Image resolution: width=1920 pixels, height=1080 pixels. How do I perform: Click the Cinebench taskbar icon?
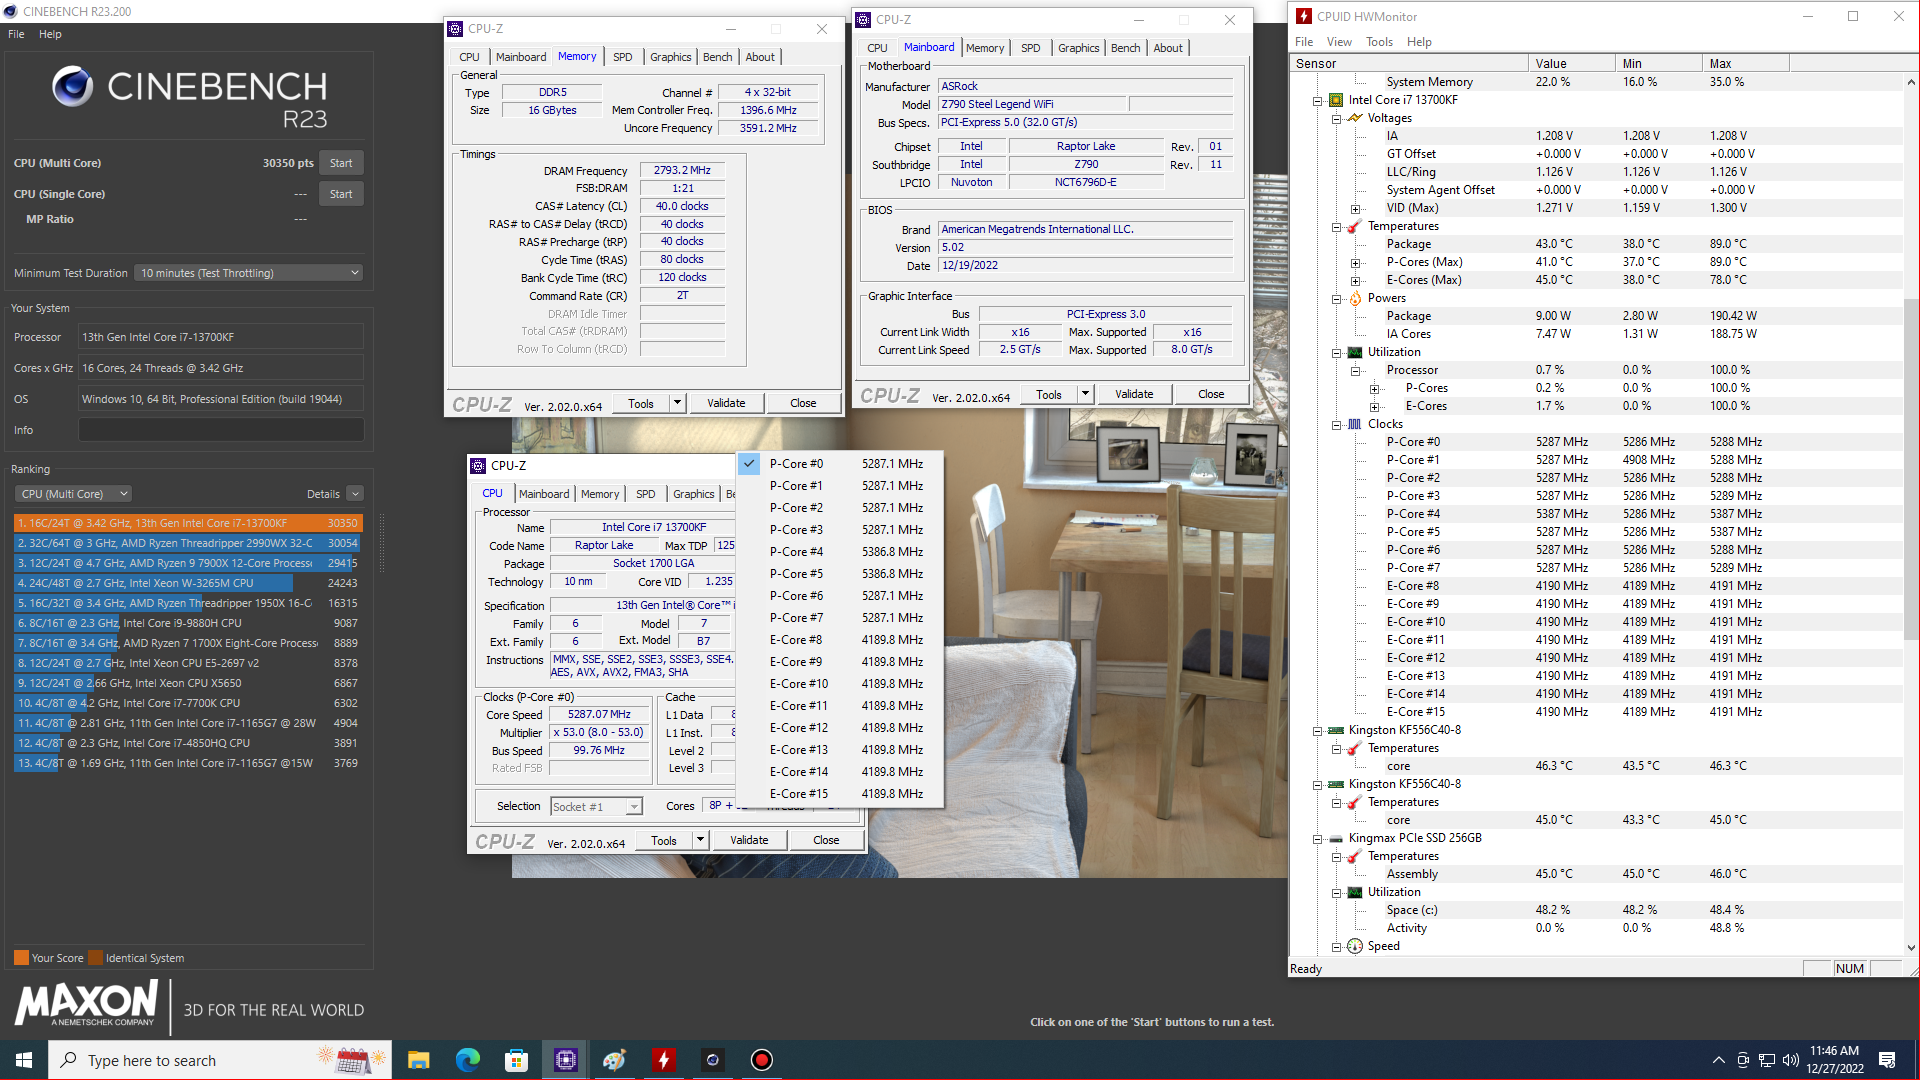(x=712, y=1060)
